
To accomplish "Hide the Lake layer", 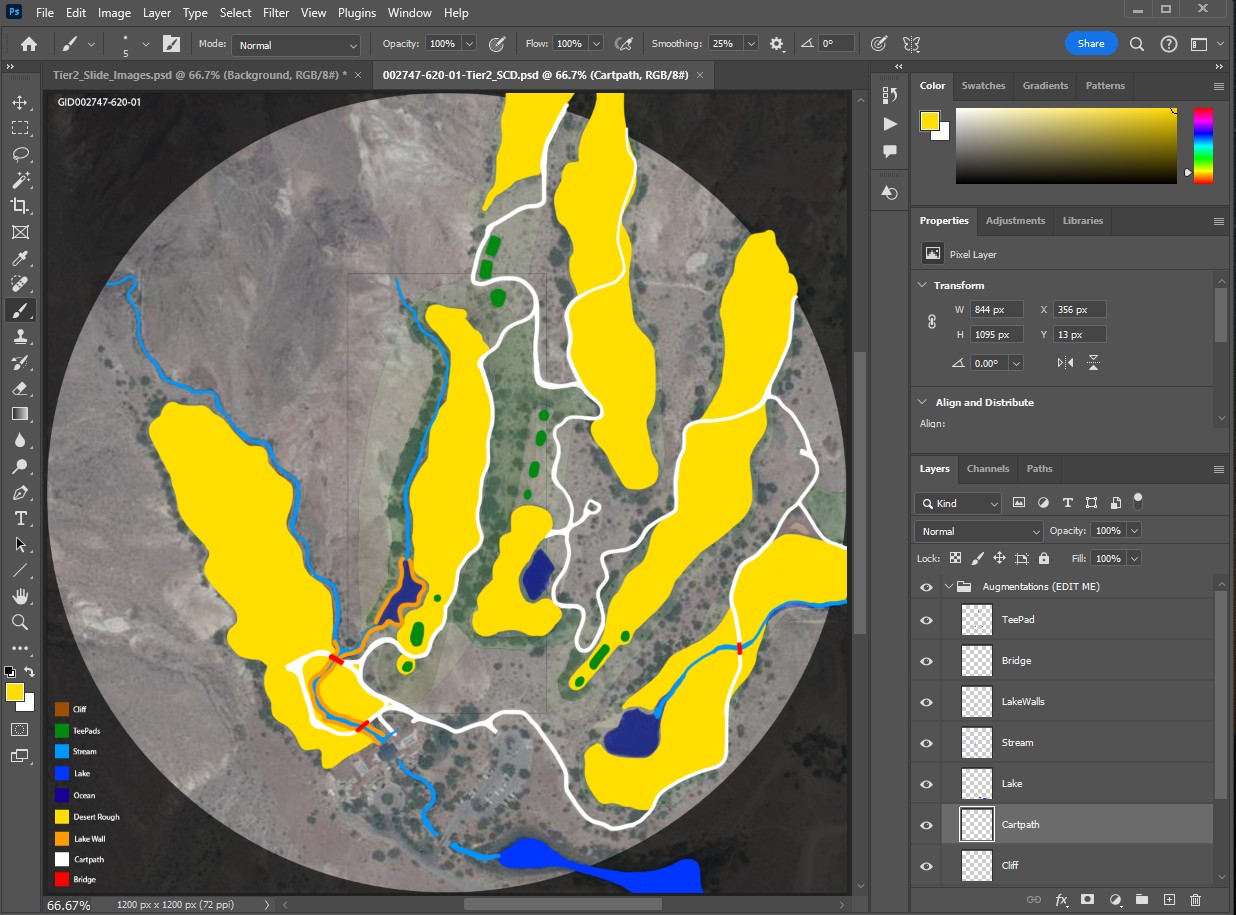I will [926, 784].
